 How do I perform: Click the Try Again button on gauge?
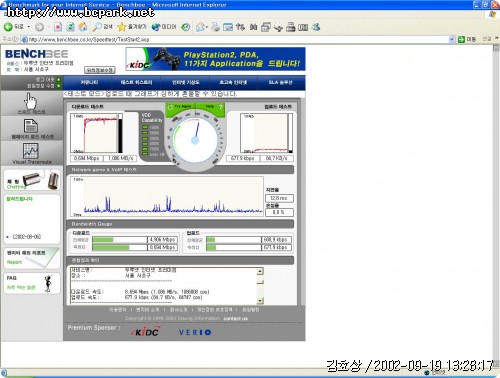point(180,107)
